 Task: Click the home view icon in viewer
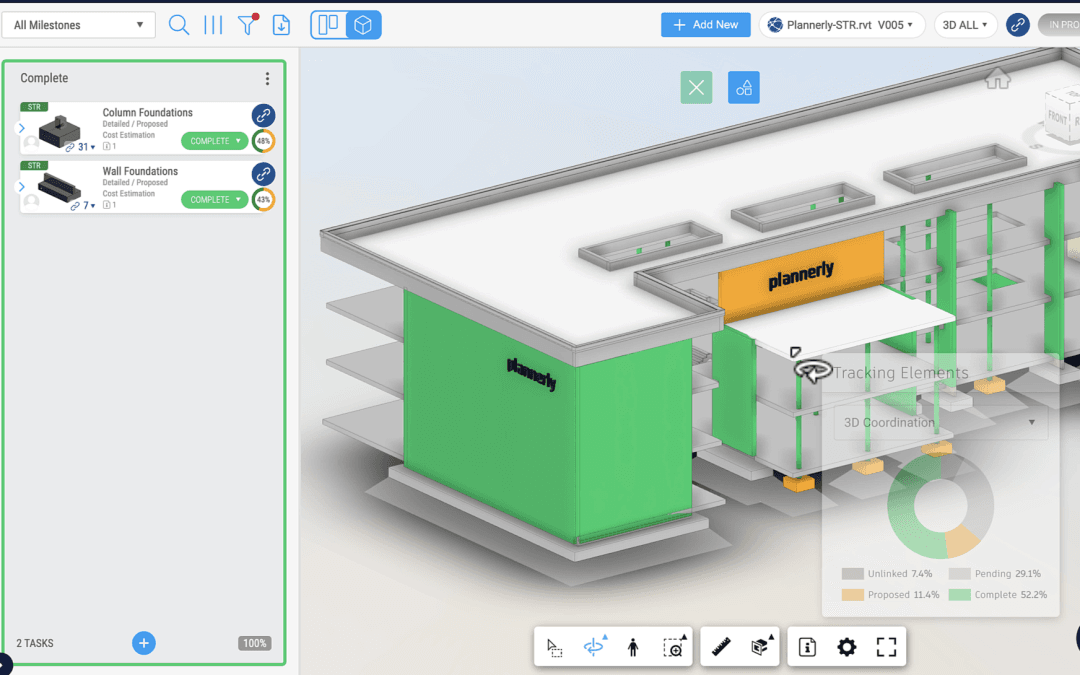(x=997, y=79)
